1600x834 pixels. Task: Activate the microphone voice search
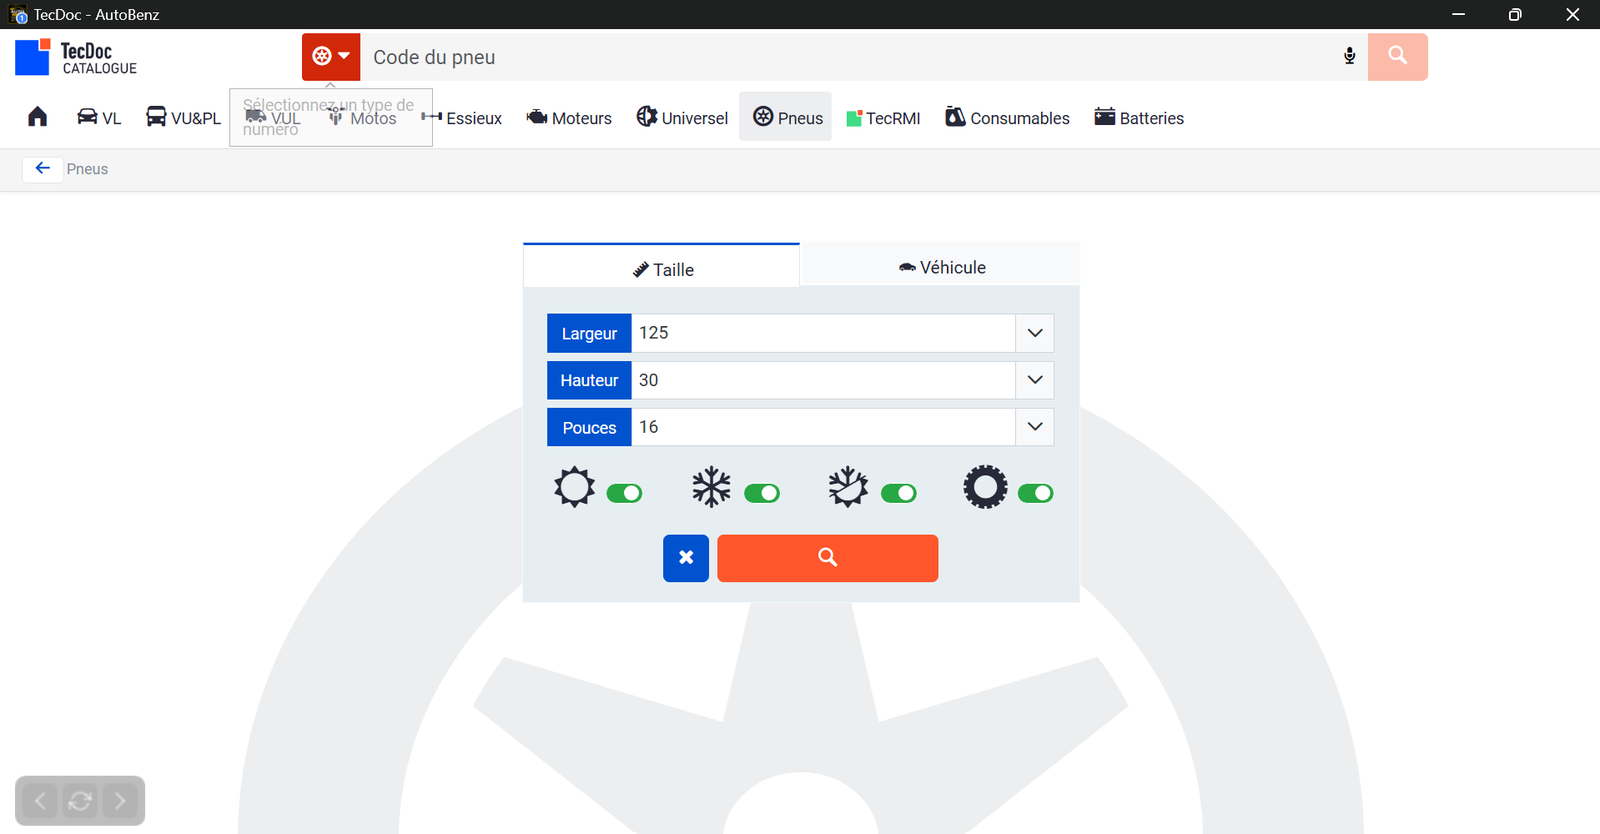coord(1350,56)
